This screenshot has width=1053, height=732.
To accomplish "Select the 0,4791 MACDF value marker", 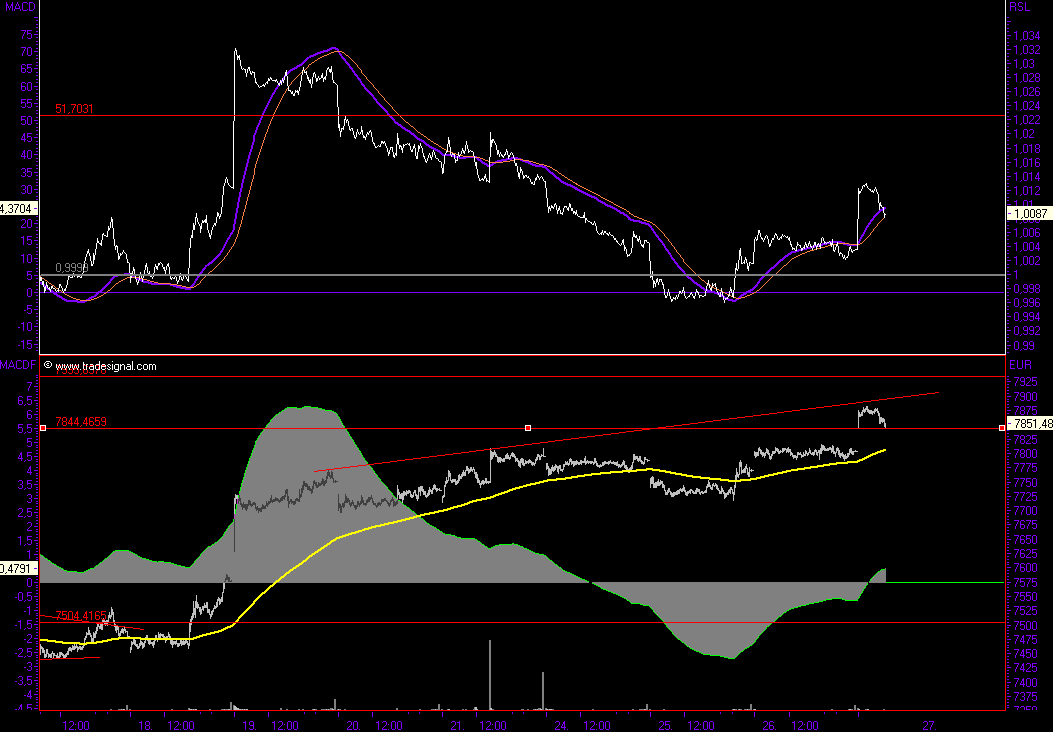I will tap(18, 568).
